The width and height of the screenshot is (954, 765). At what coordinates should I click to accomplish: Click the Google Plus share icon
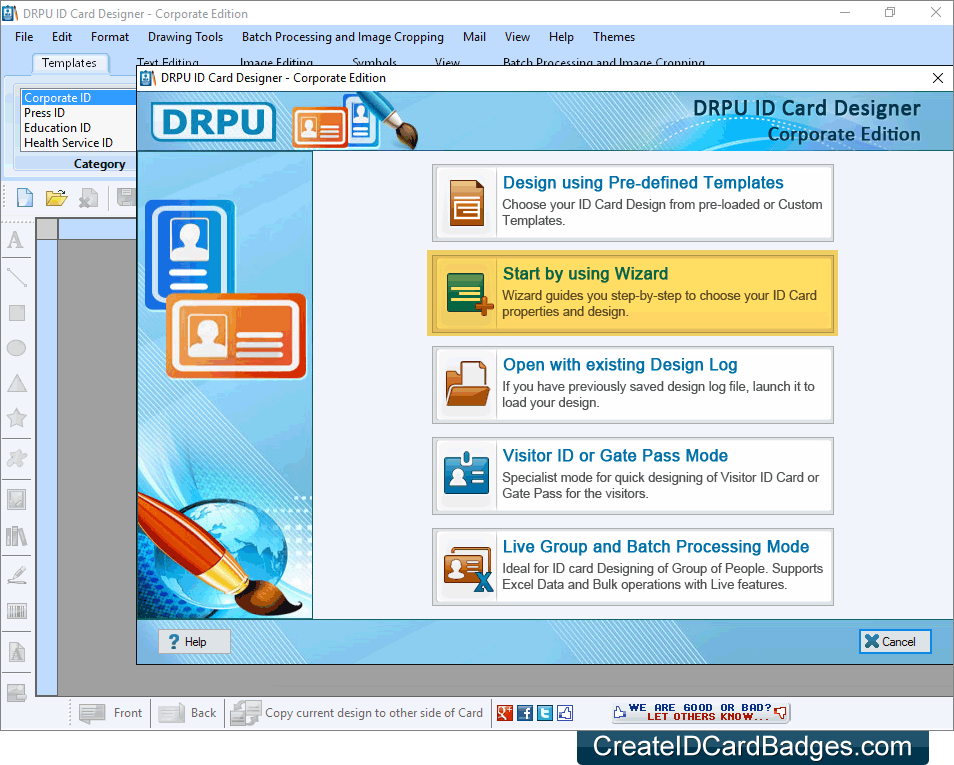pos(505,713)
